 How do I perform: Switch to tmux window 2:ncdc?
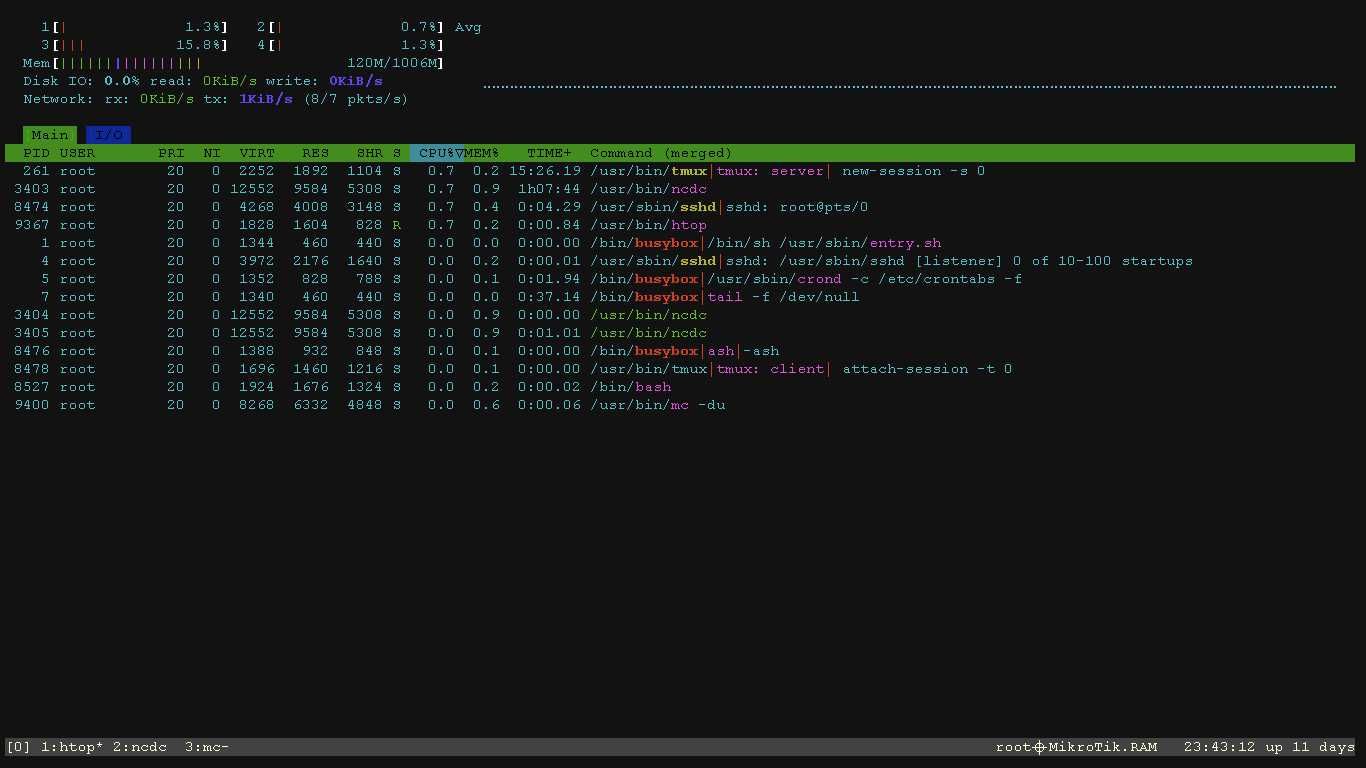tap(140, 747)
